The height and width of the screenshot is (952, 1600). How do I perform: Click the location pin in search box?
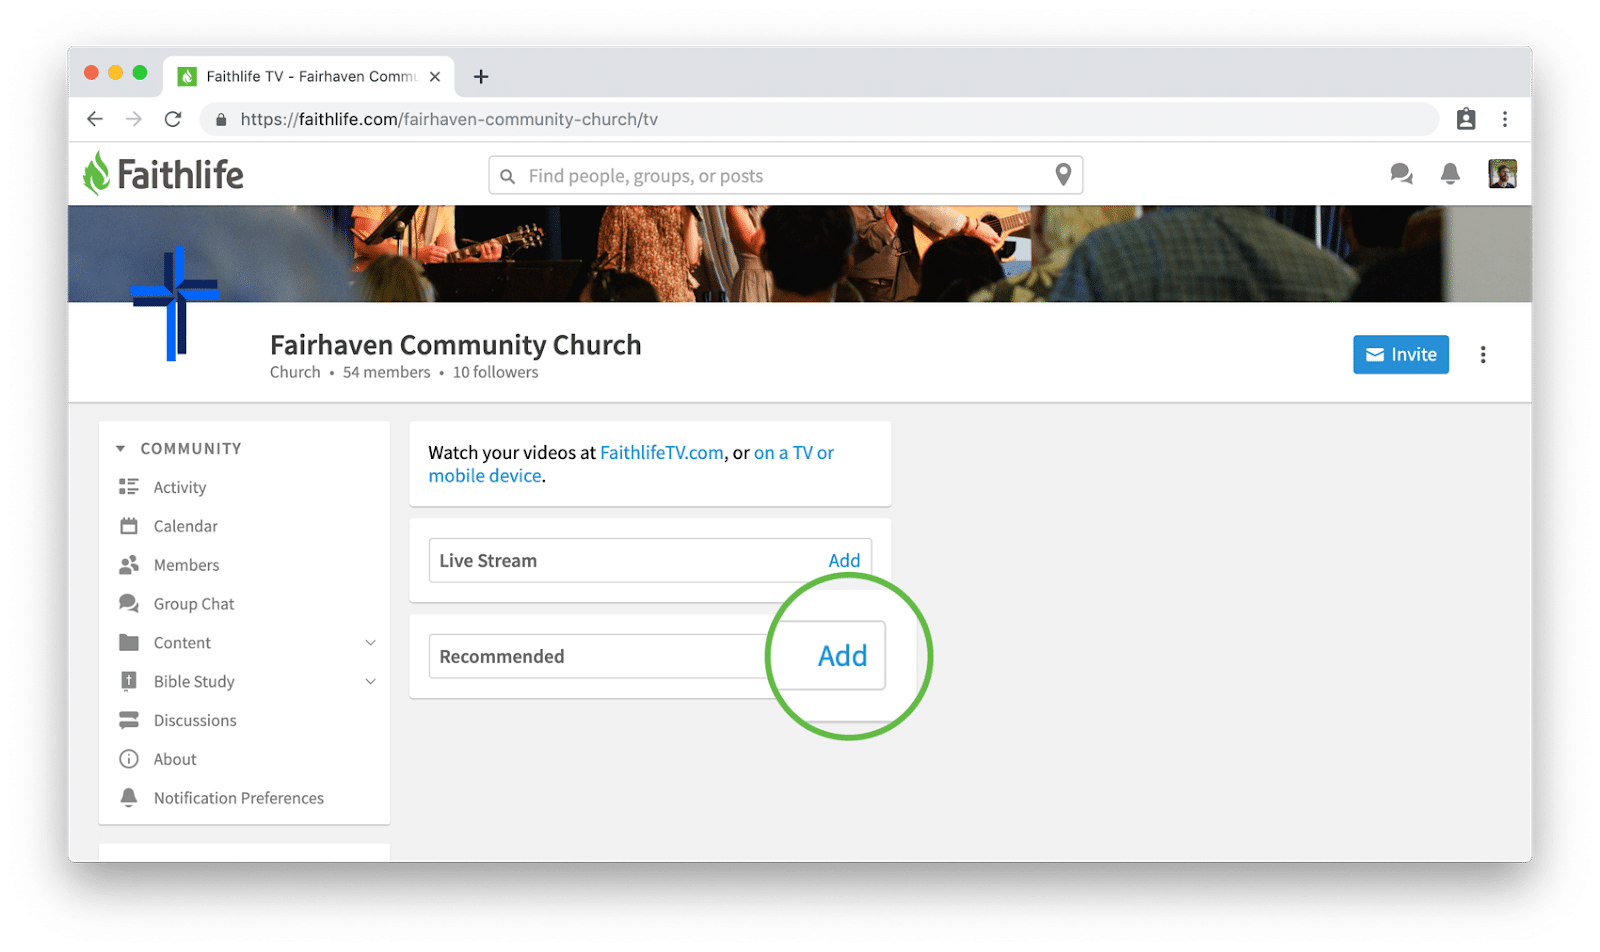pos(1063,175)
